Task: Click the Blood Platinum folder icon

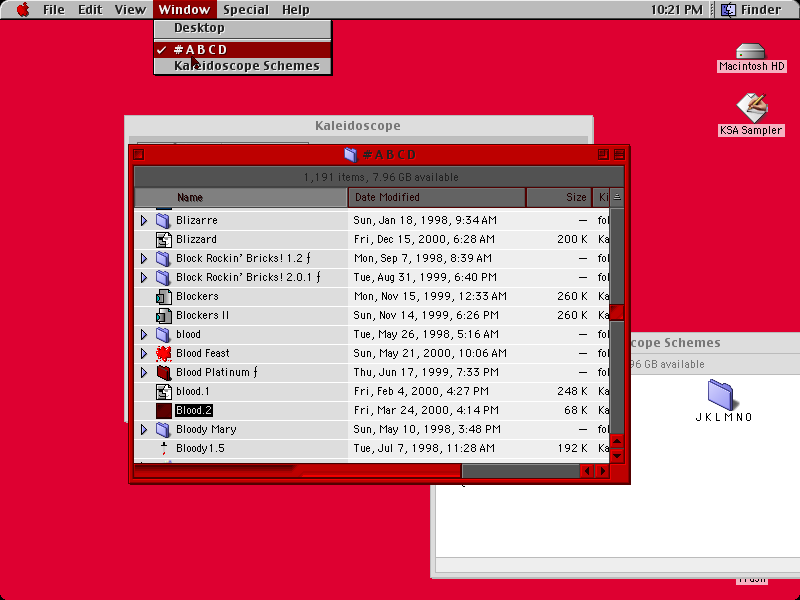Action: [163, 372]
